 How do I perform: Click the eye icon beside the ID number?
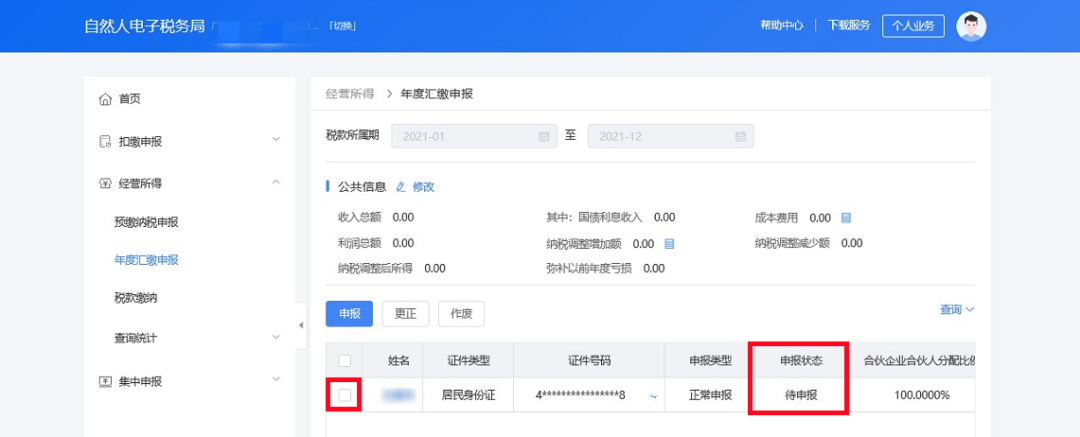pos(652,396)
